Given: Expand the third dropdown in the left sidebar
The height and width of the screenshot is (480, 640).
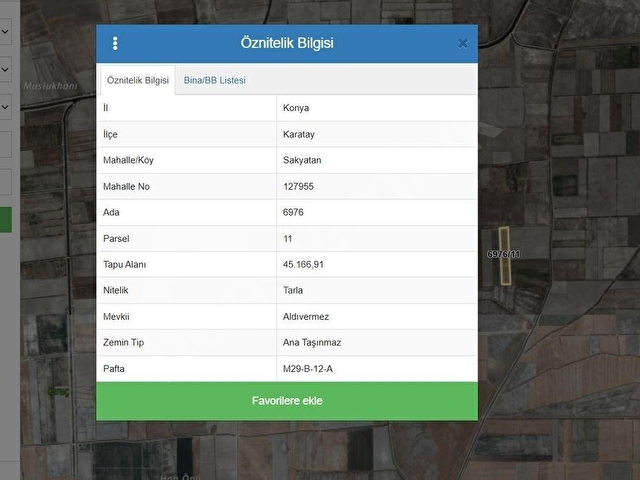Looking at the screenshot, I should 5,107.
